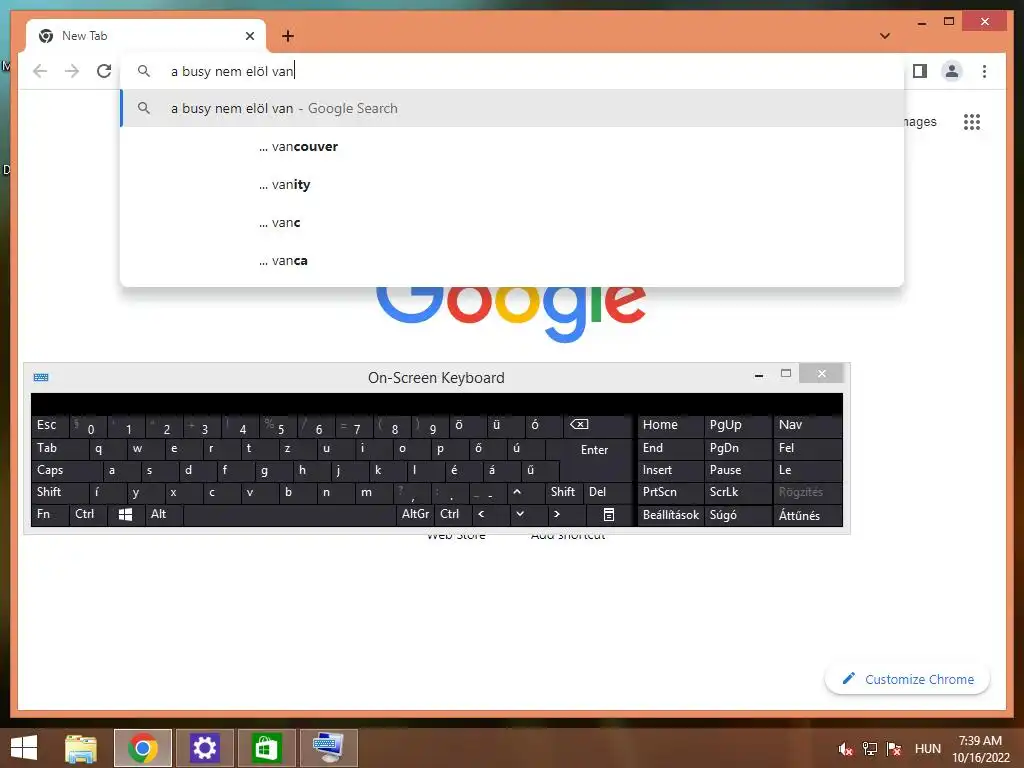Open the settings gear taskbar icon
The image size is (1024, 768).
(204, 748)
